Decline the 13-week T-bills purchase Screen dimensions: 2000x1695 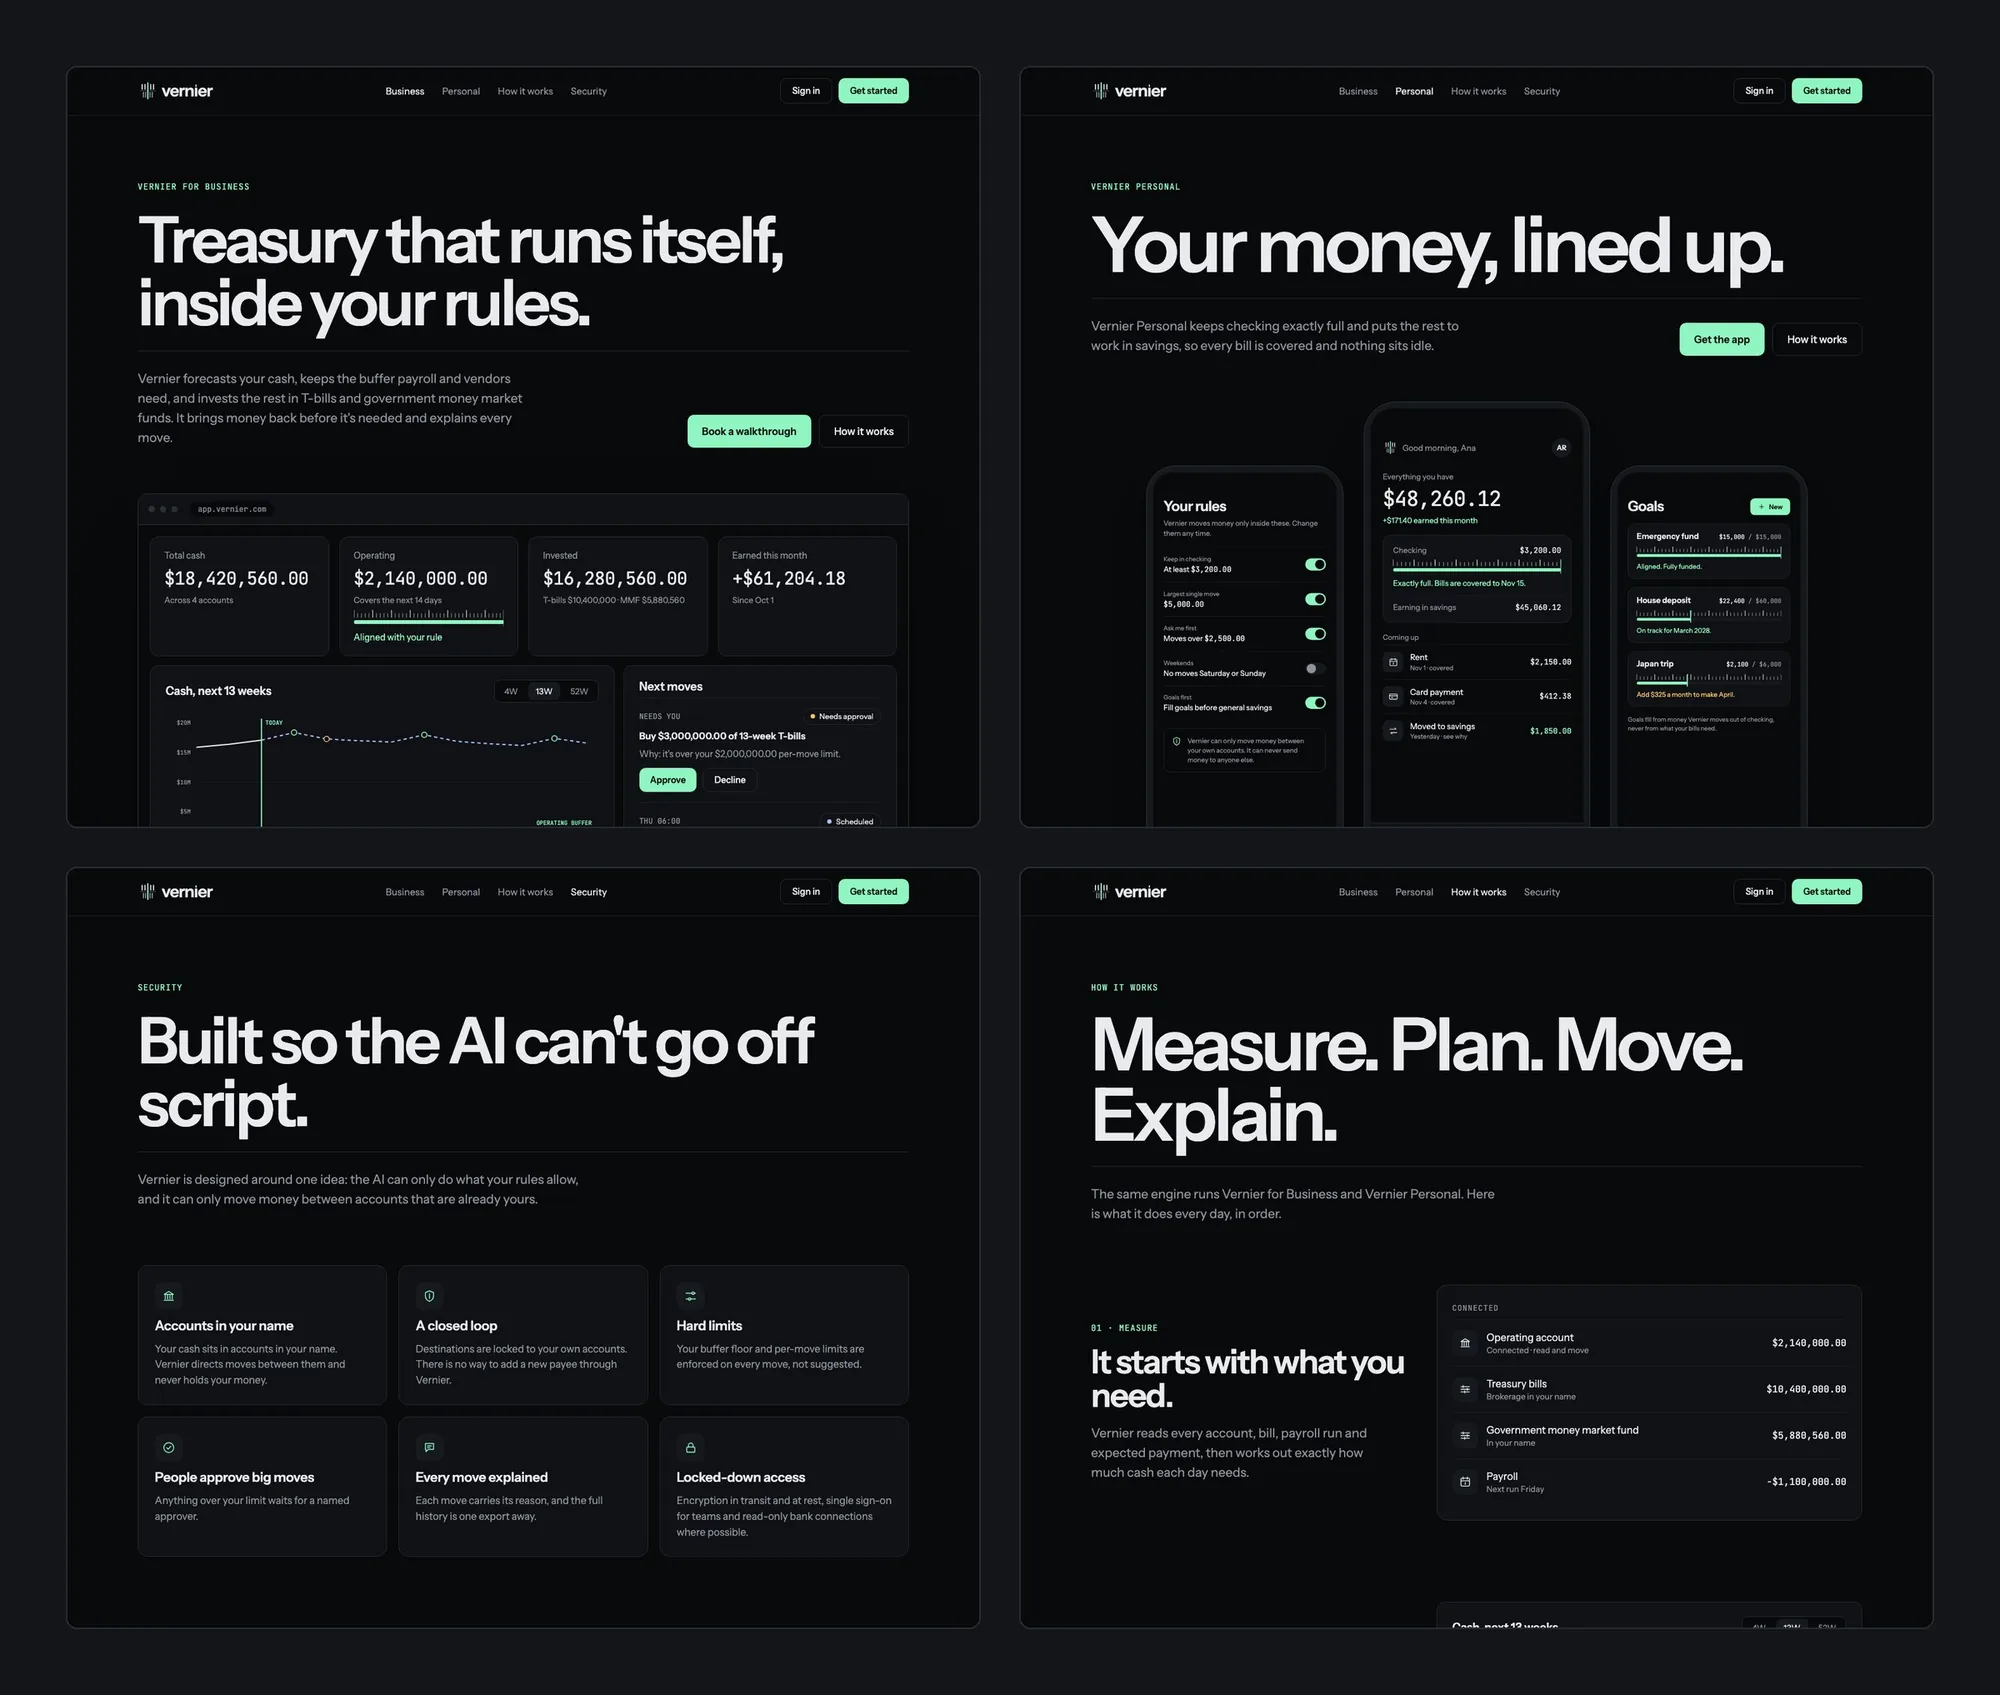click(x=730, y=780)
